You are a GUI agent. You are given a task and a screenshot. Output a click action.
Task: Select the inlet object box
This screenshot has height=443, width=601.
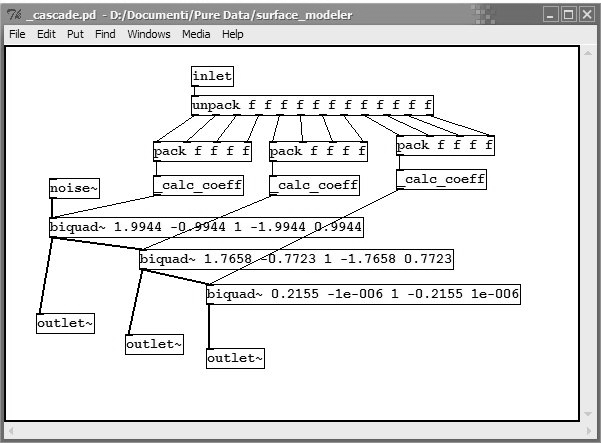212,76
